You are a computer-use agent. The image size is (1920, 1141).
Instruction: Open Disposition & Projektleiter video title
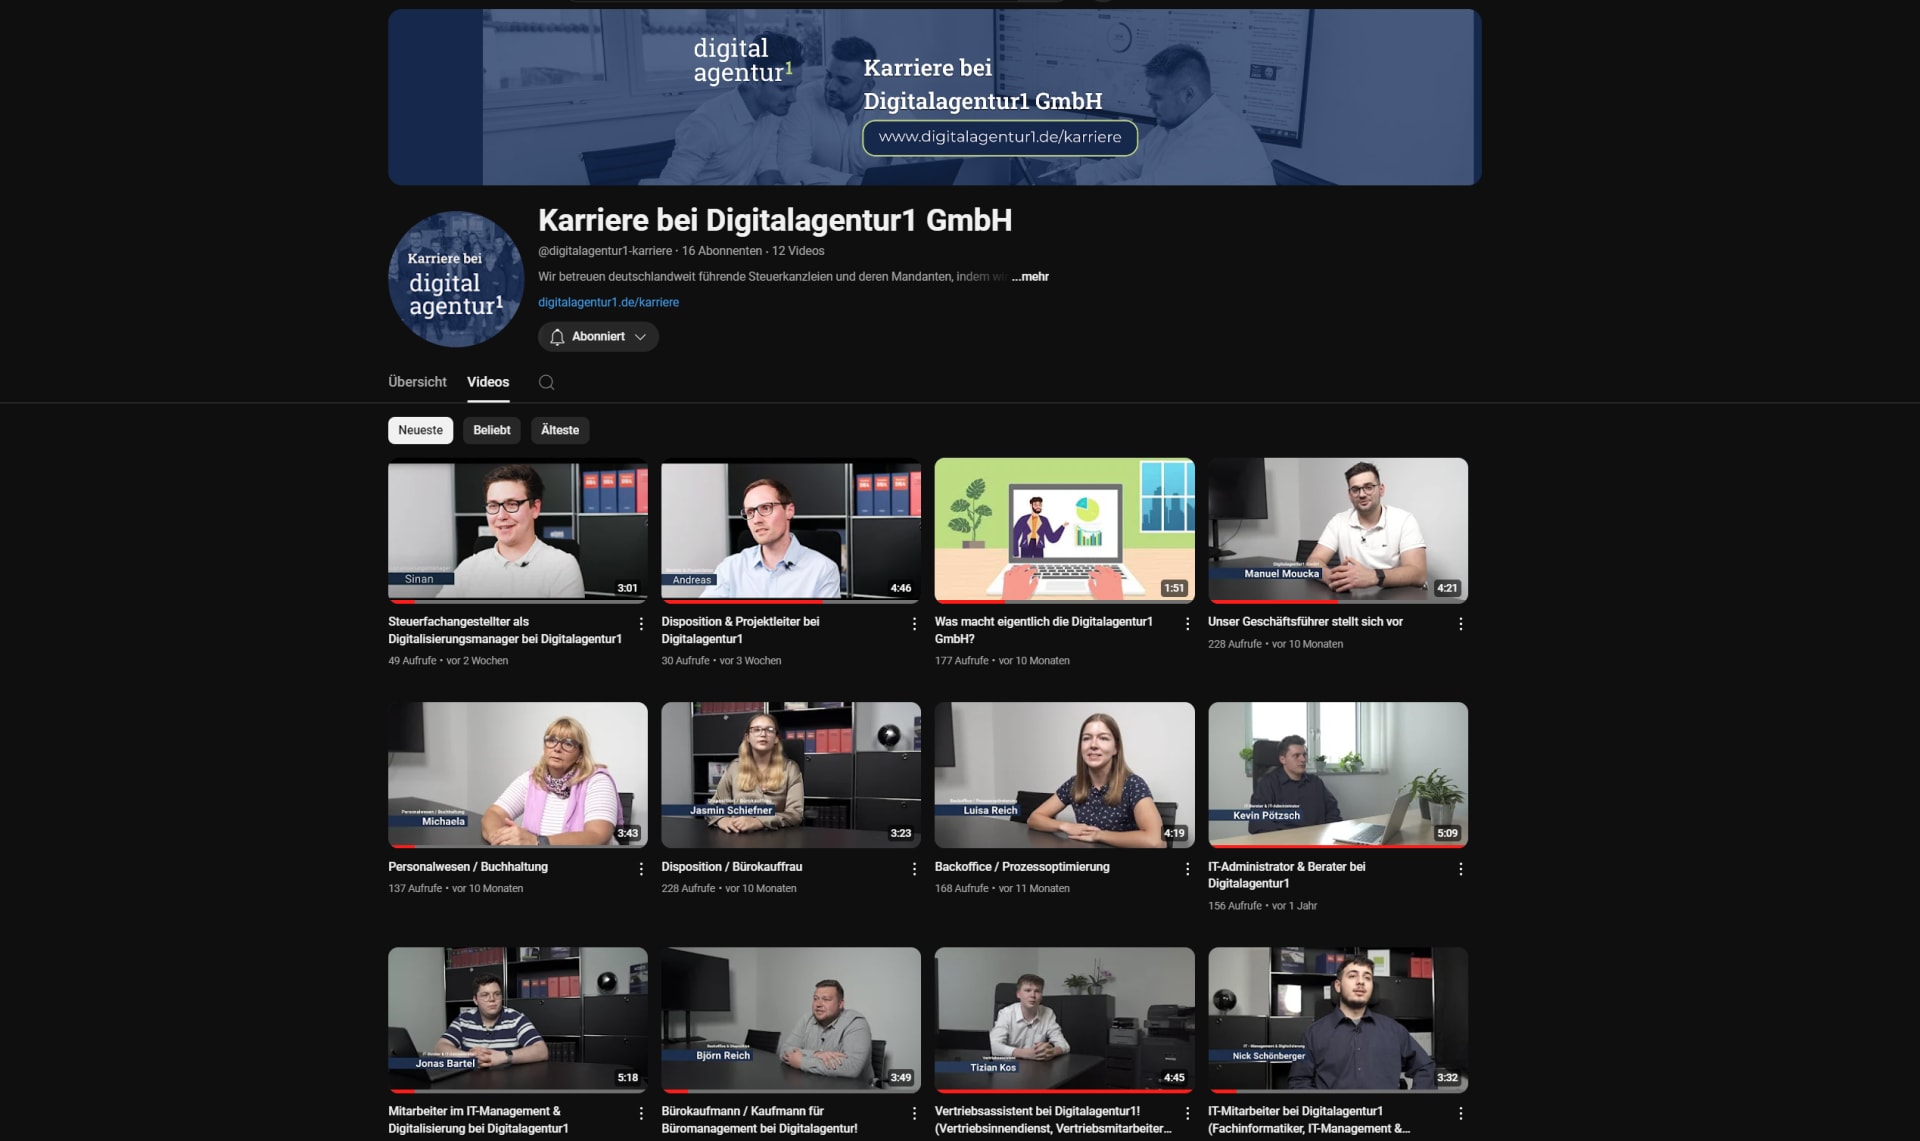point(740,630)
